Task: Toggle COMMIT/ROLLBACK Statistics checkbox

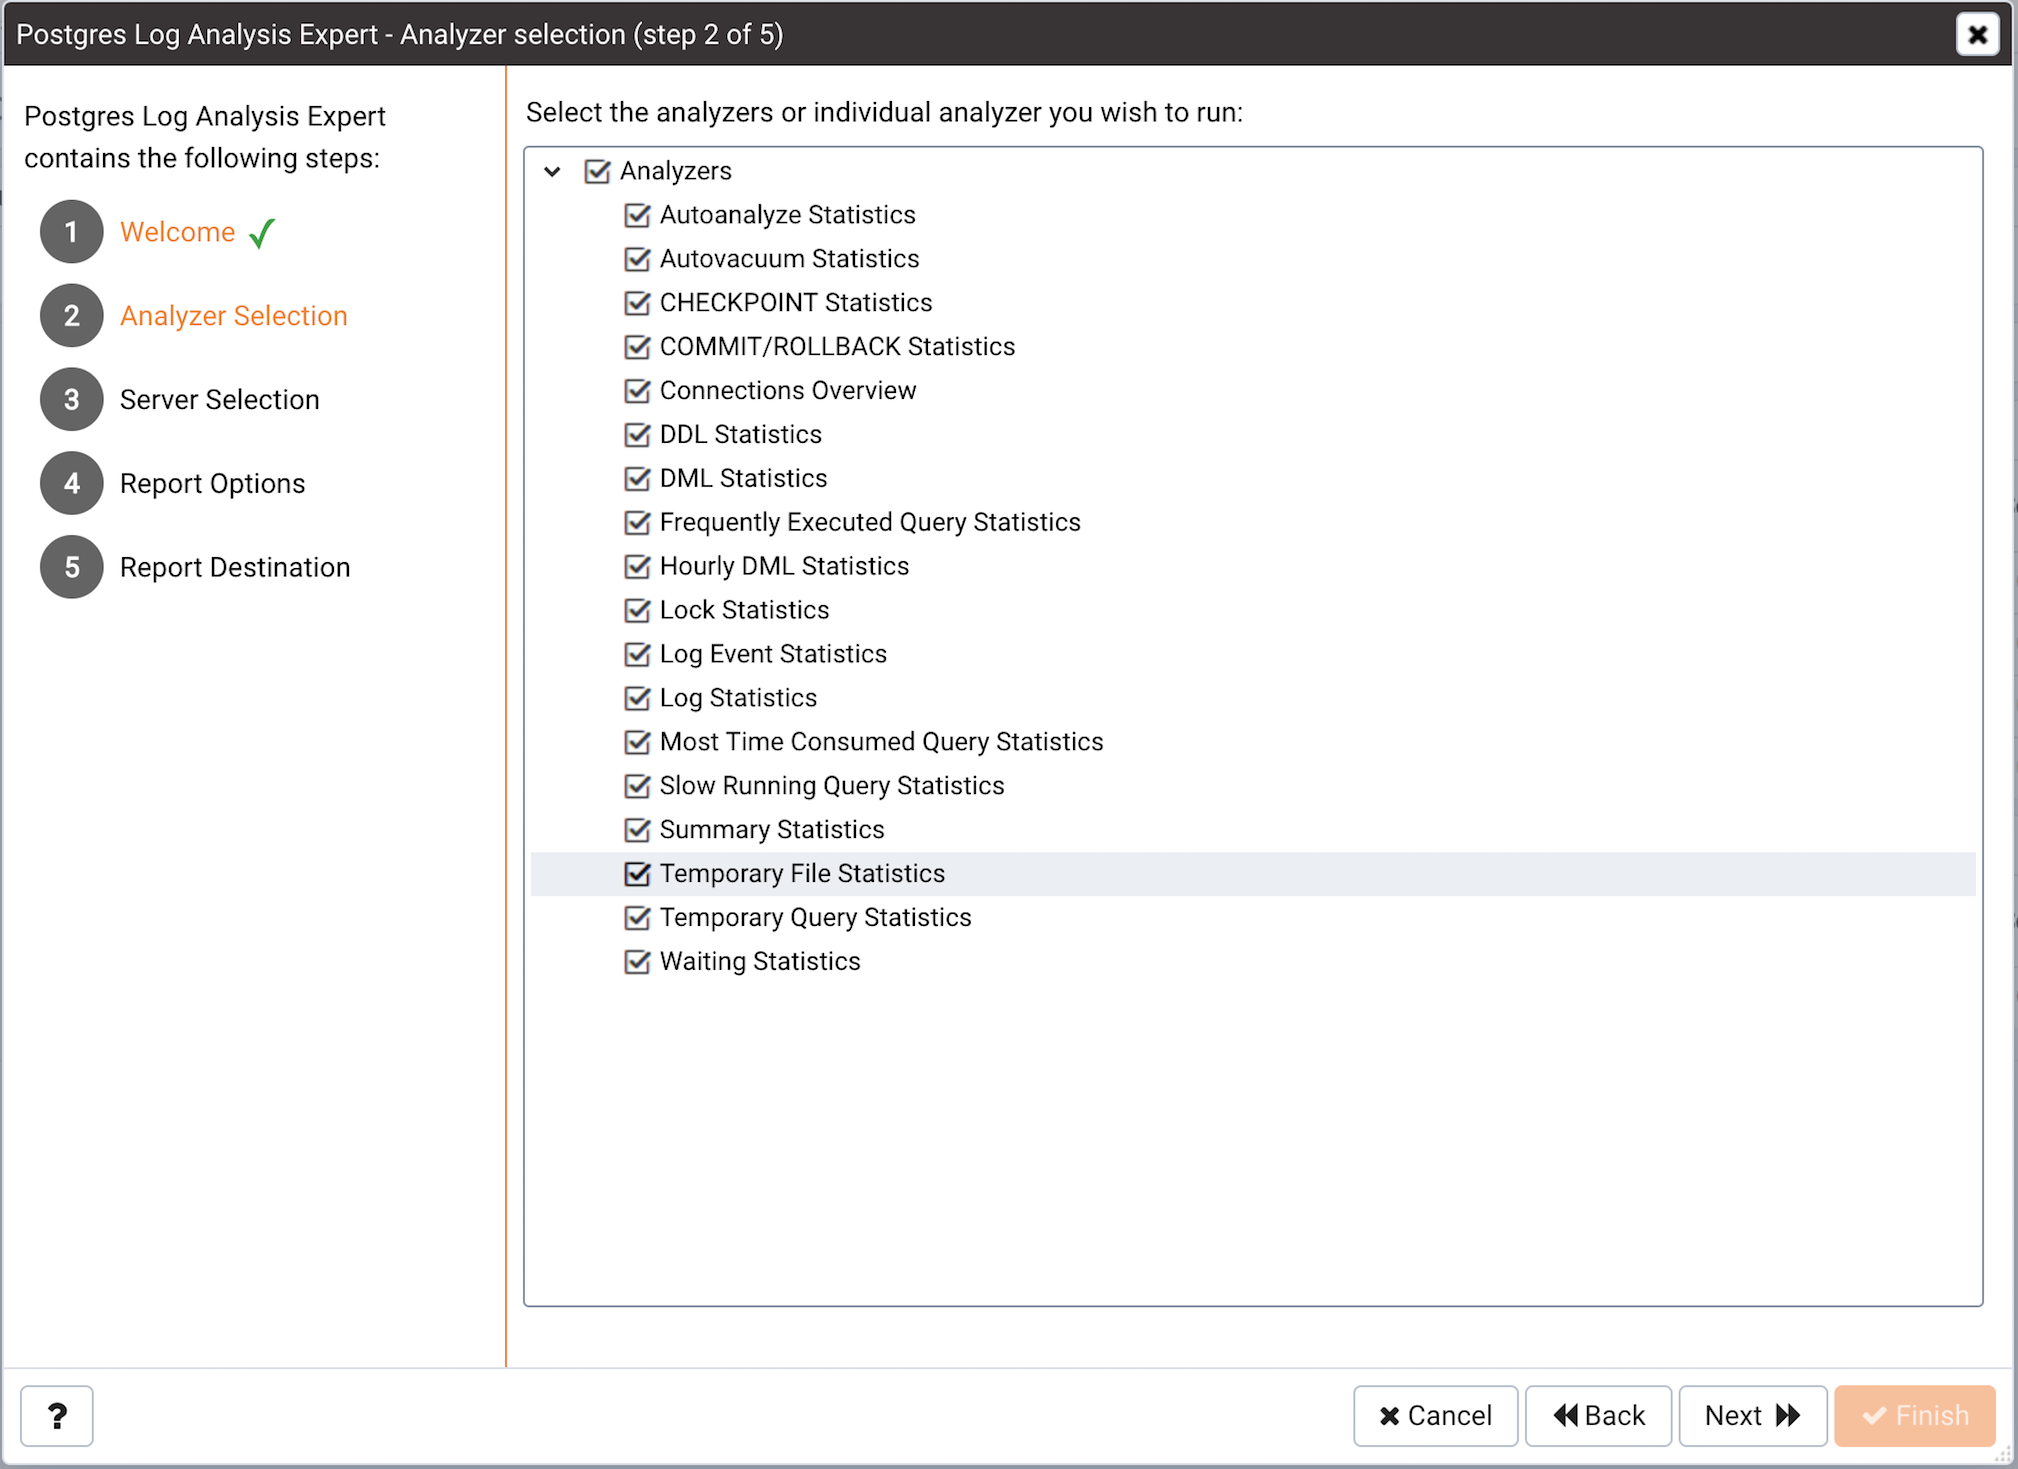Action: point(637,347)
